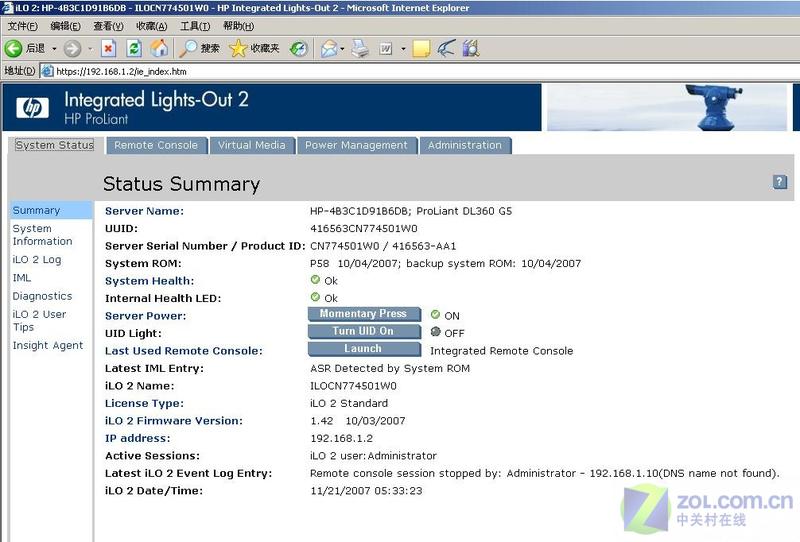The height and width of the screenshot is (542, 800).
Task: Open Mail button dropdown arrow
Action: [342, 49]
